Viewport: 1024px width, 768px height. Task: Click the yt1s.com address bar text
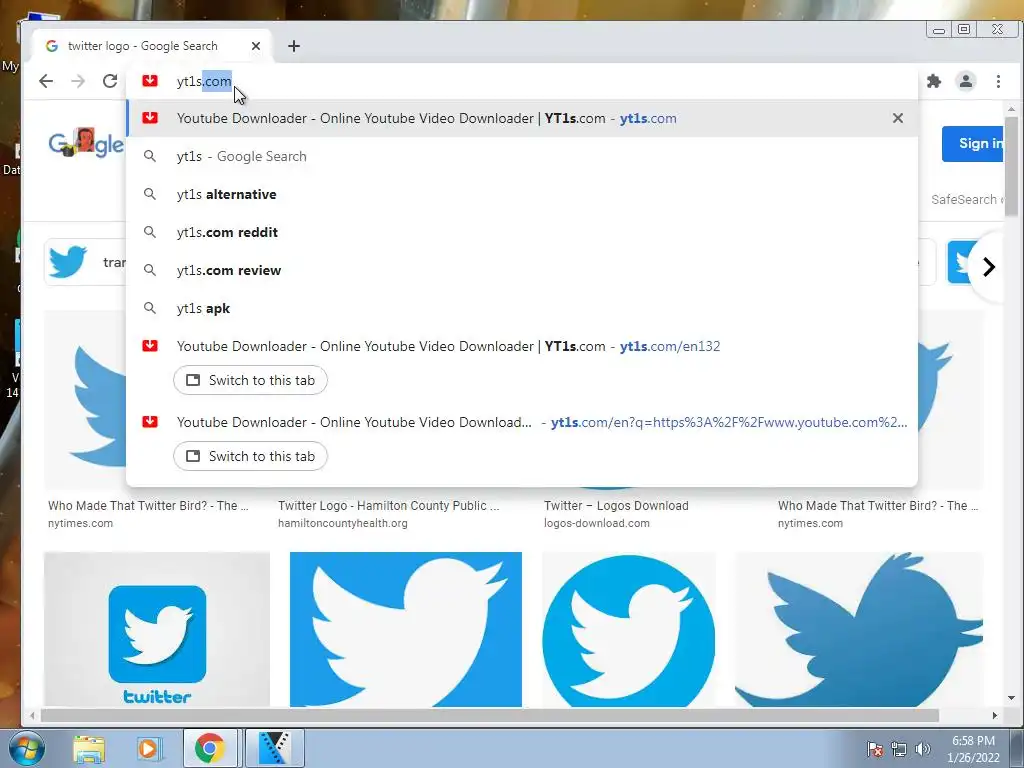204,81
